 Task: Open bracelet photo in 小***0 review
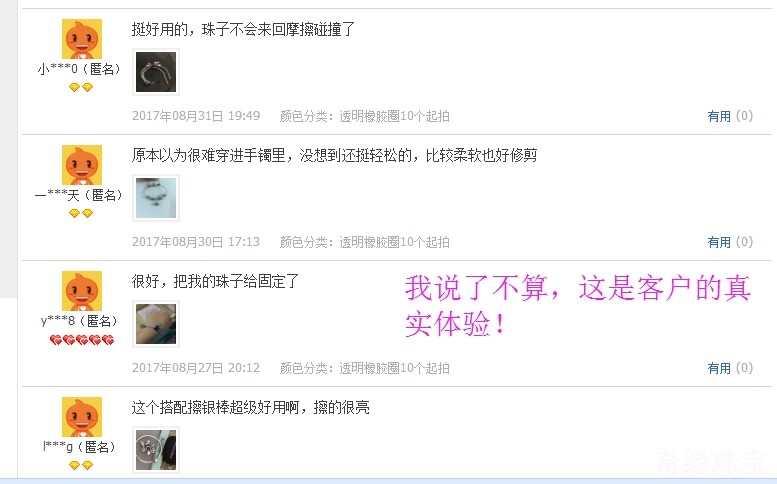pos(156,72)
